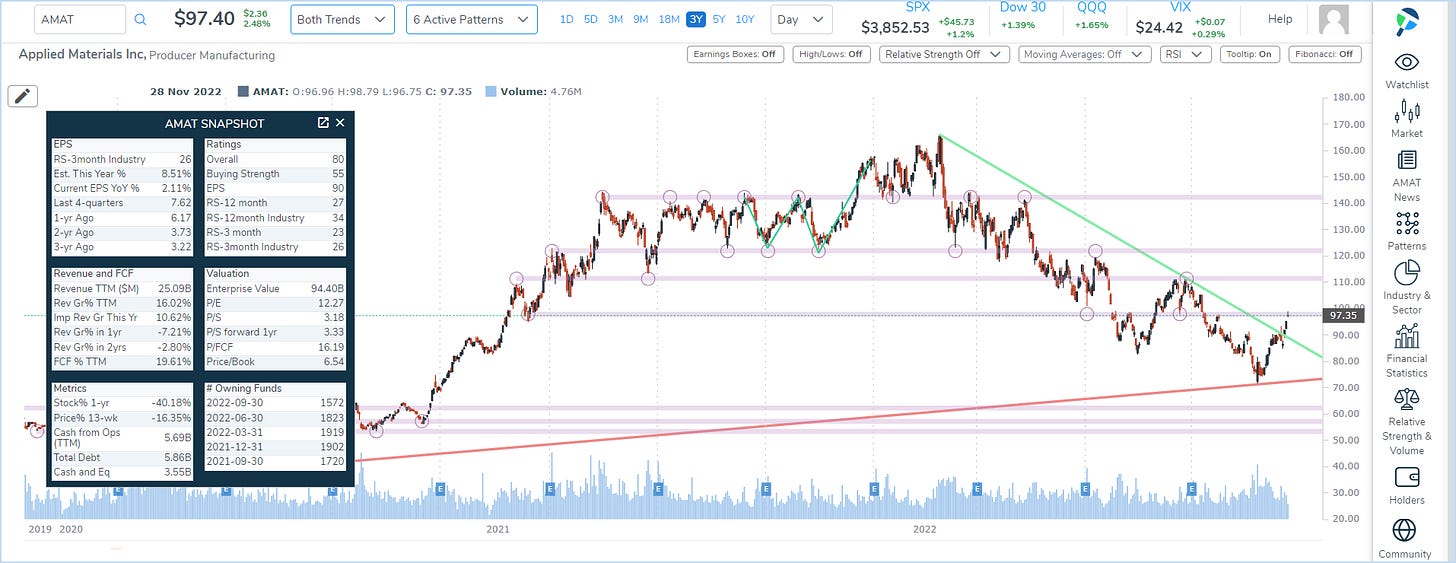
Task: Open Financial Statistics bar chart icon
Action: (x=1406, y=335)
